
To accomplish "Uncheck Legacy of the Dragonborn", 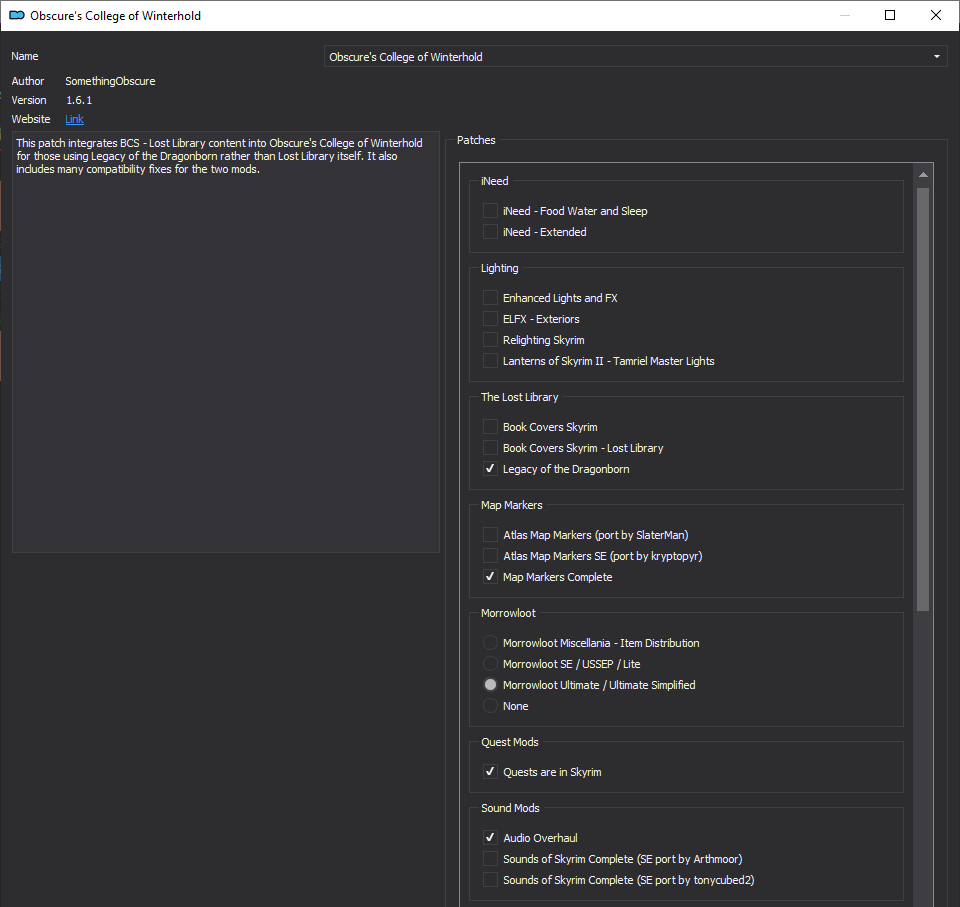I will [490, 469].
